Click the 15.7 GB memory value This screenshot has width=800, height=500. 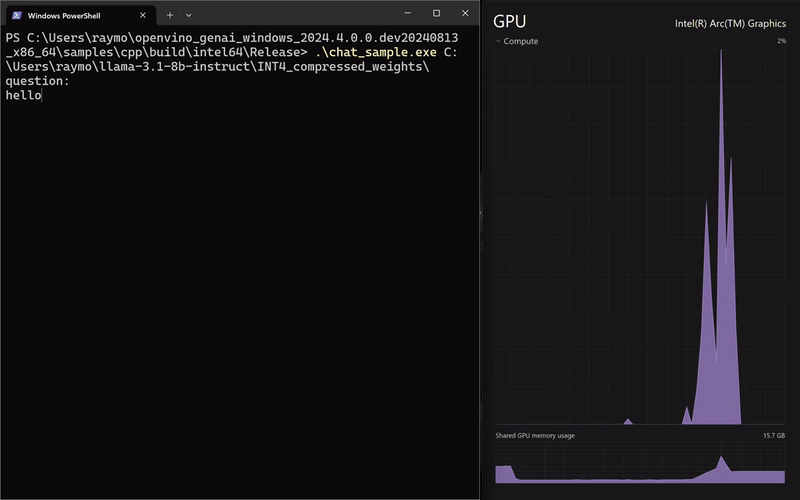pyautogui.click(x=774, y=436)
